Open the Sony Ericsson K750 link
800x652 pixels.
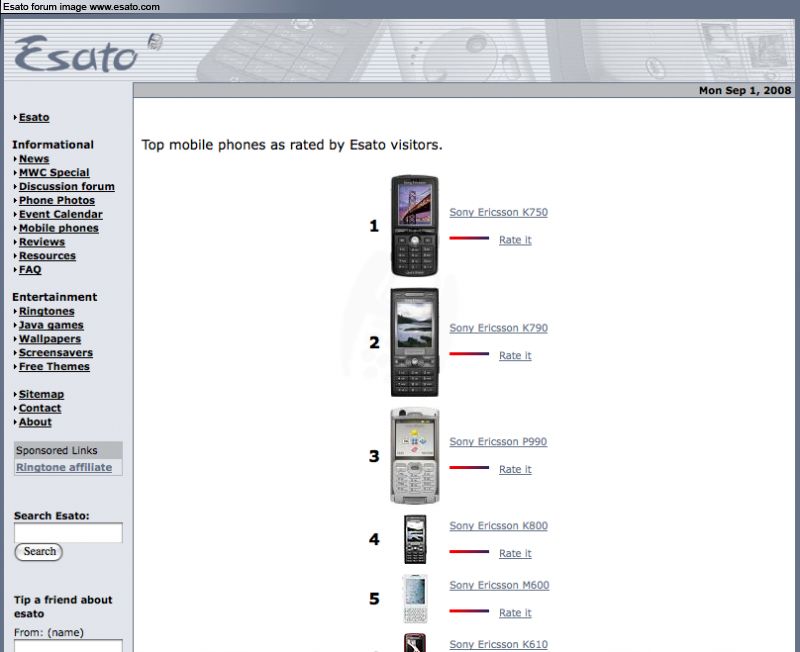click(498, 212)
